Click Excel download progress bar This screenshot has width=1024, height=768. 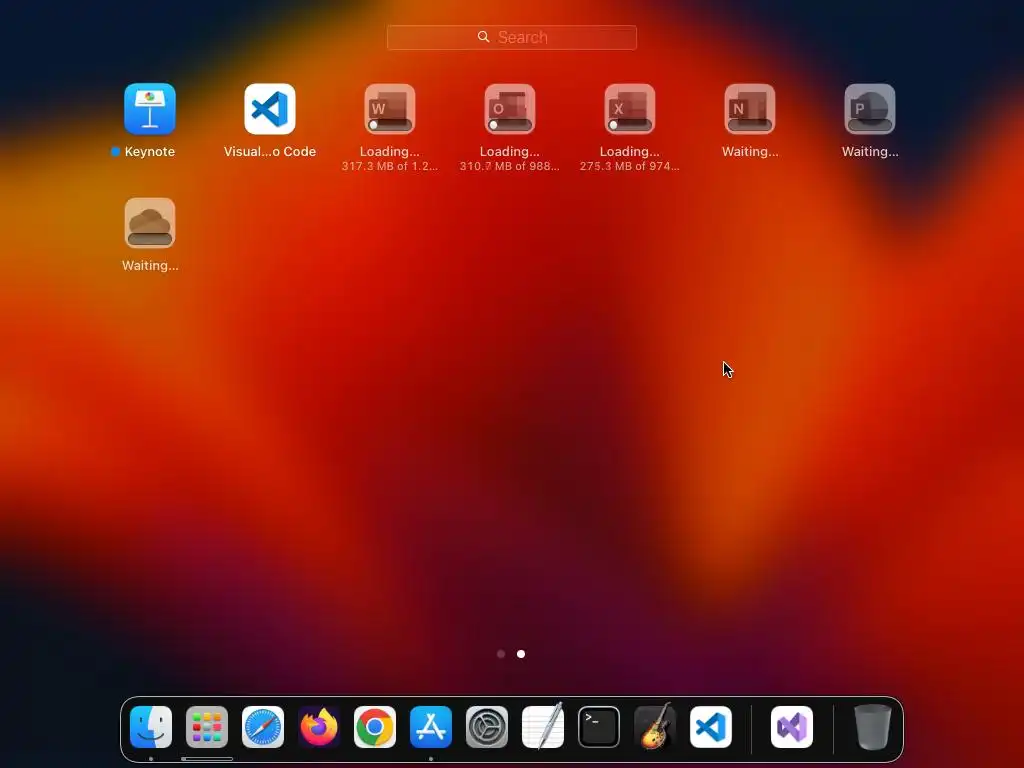pos(630,125)
